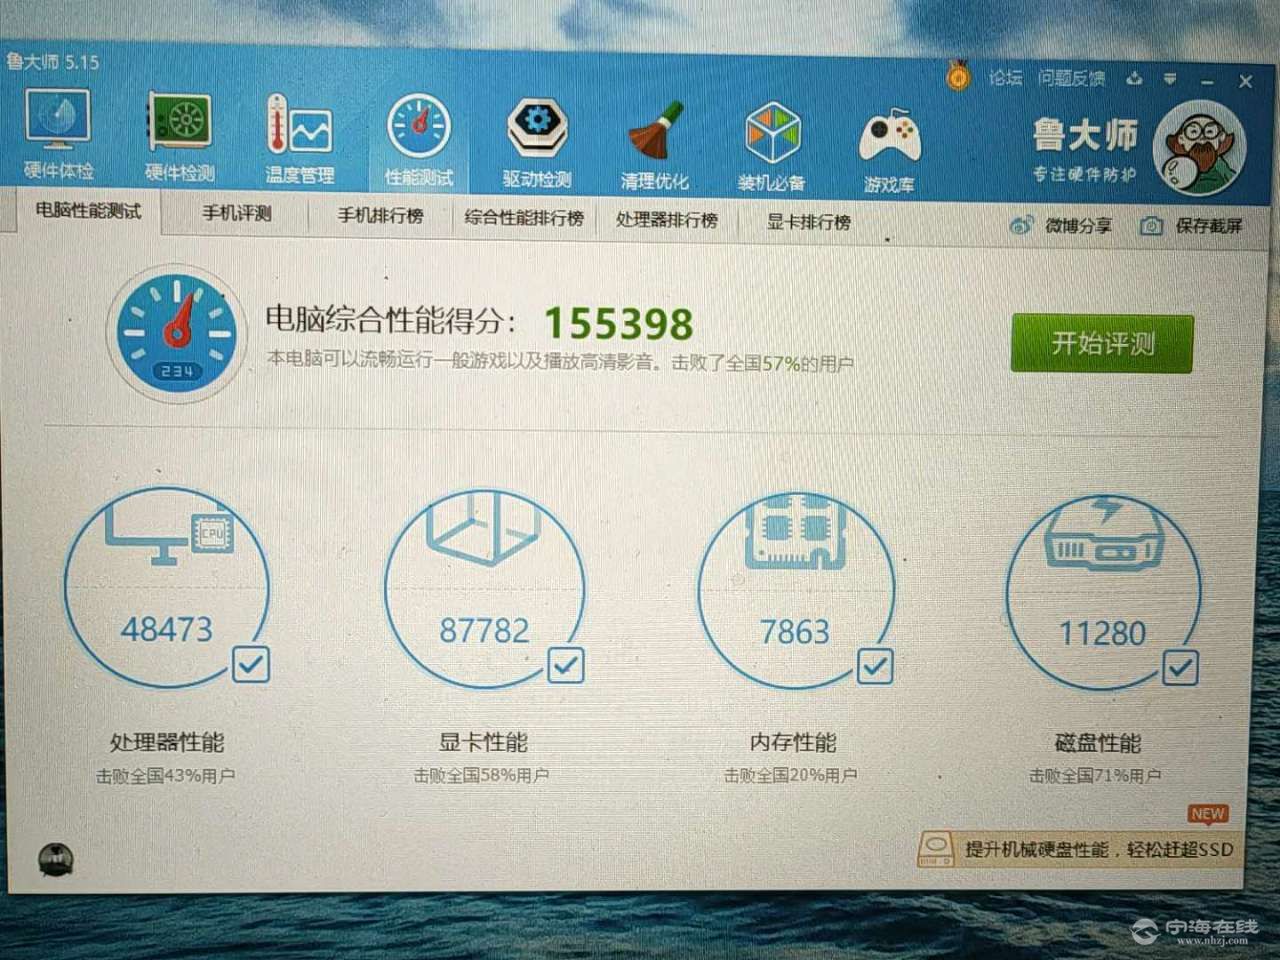
Task: Toggle the 磁盘性能 checkbox
Action: click(1180, 668)
